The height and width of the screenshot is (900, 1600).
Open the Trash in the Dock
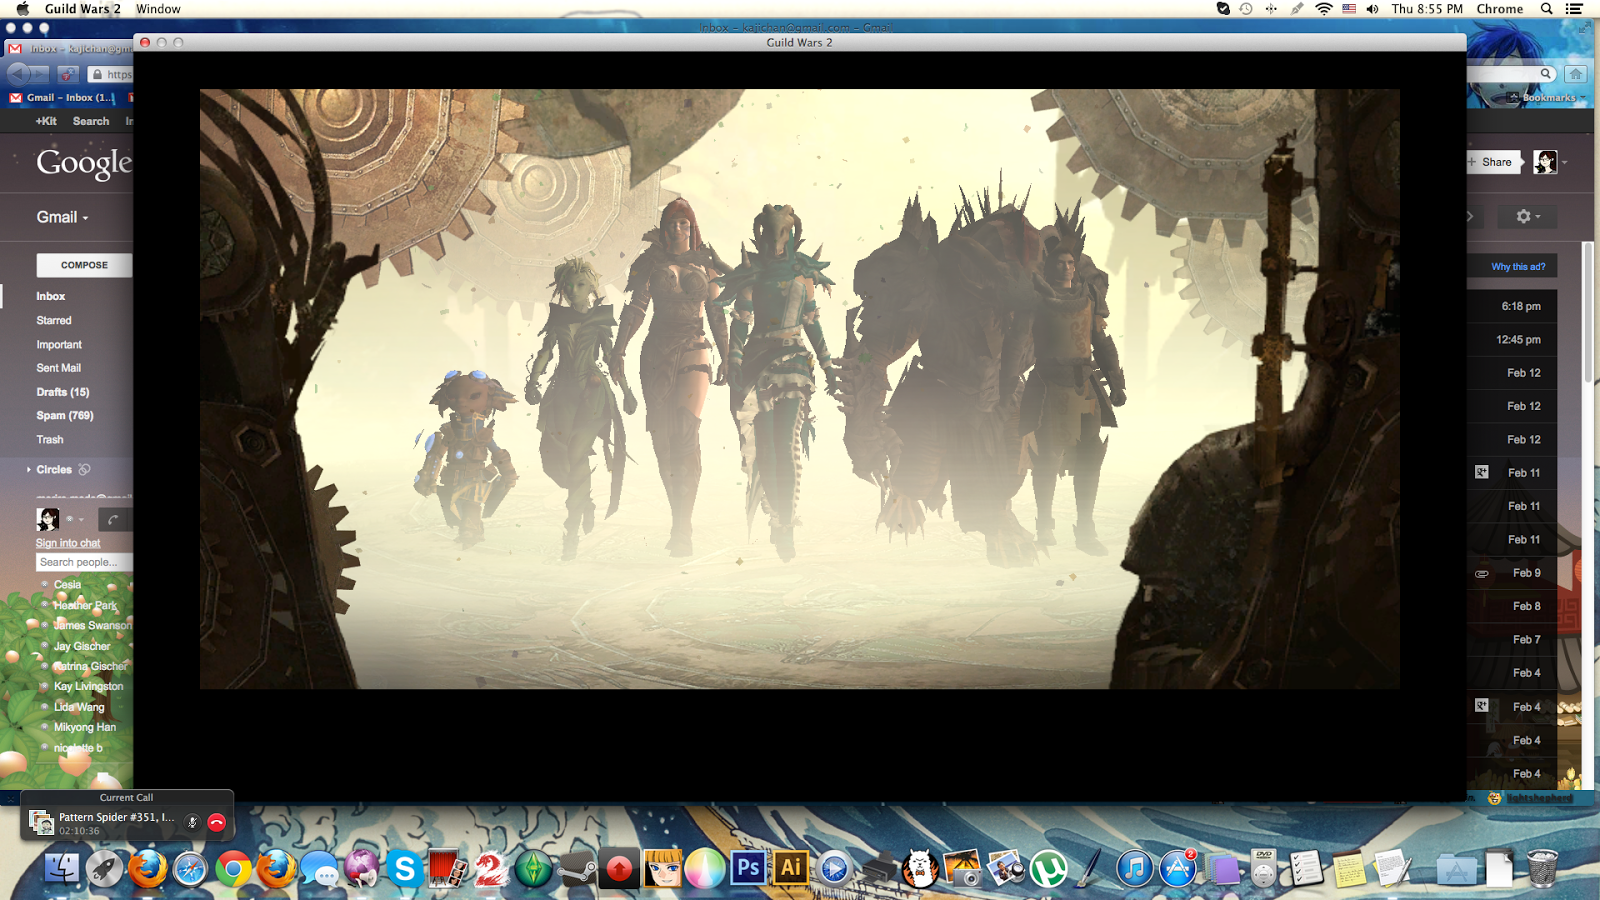tap(1543, 868)
